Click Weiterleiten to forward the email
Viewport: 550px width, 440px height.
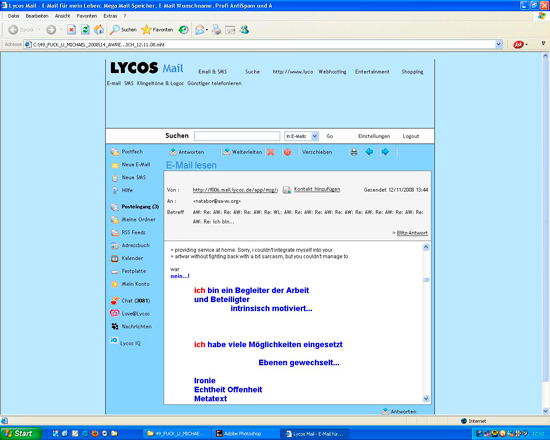point(243,152)
